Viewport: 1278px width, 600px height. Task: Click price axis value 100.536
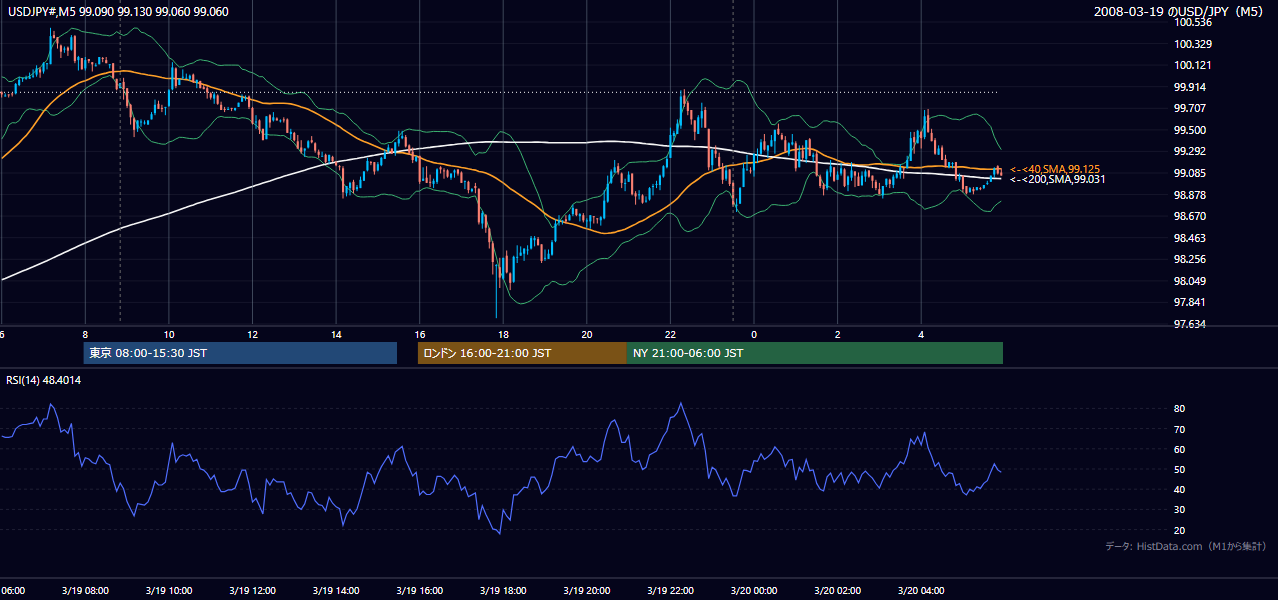tap(1193, 22)
